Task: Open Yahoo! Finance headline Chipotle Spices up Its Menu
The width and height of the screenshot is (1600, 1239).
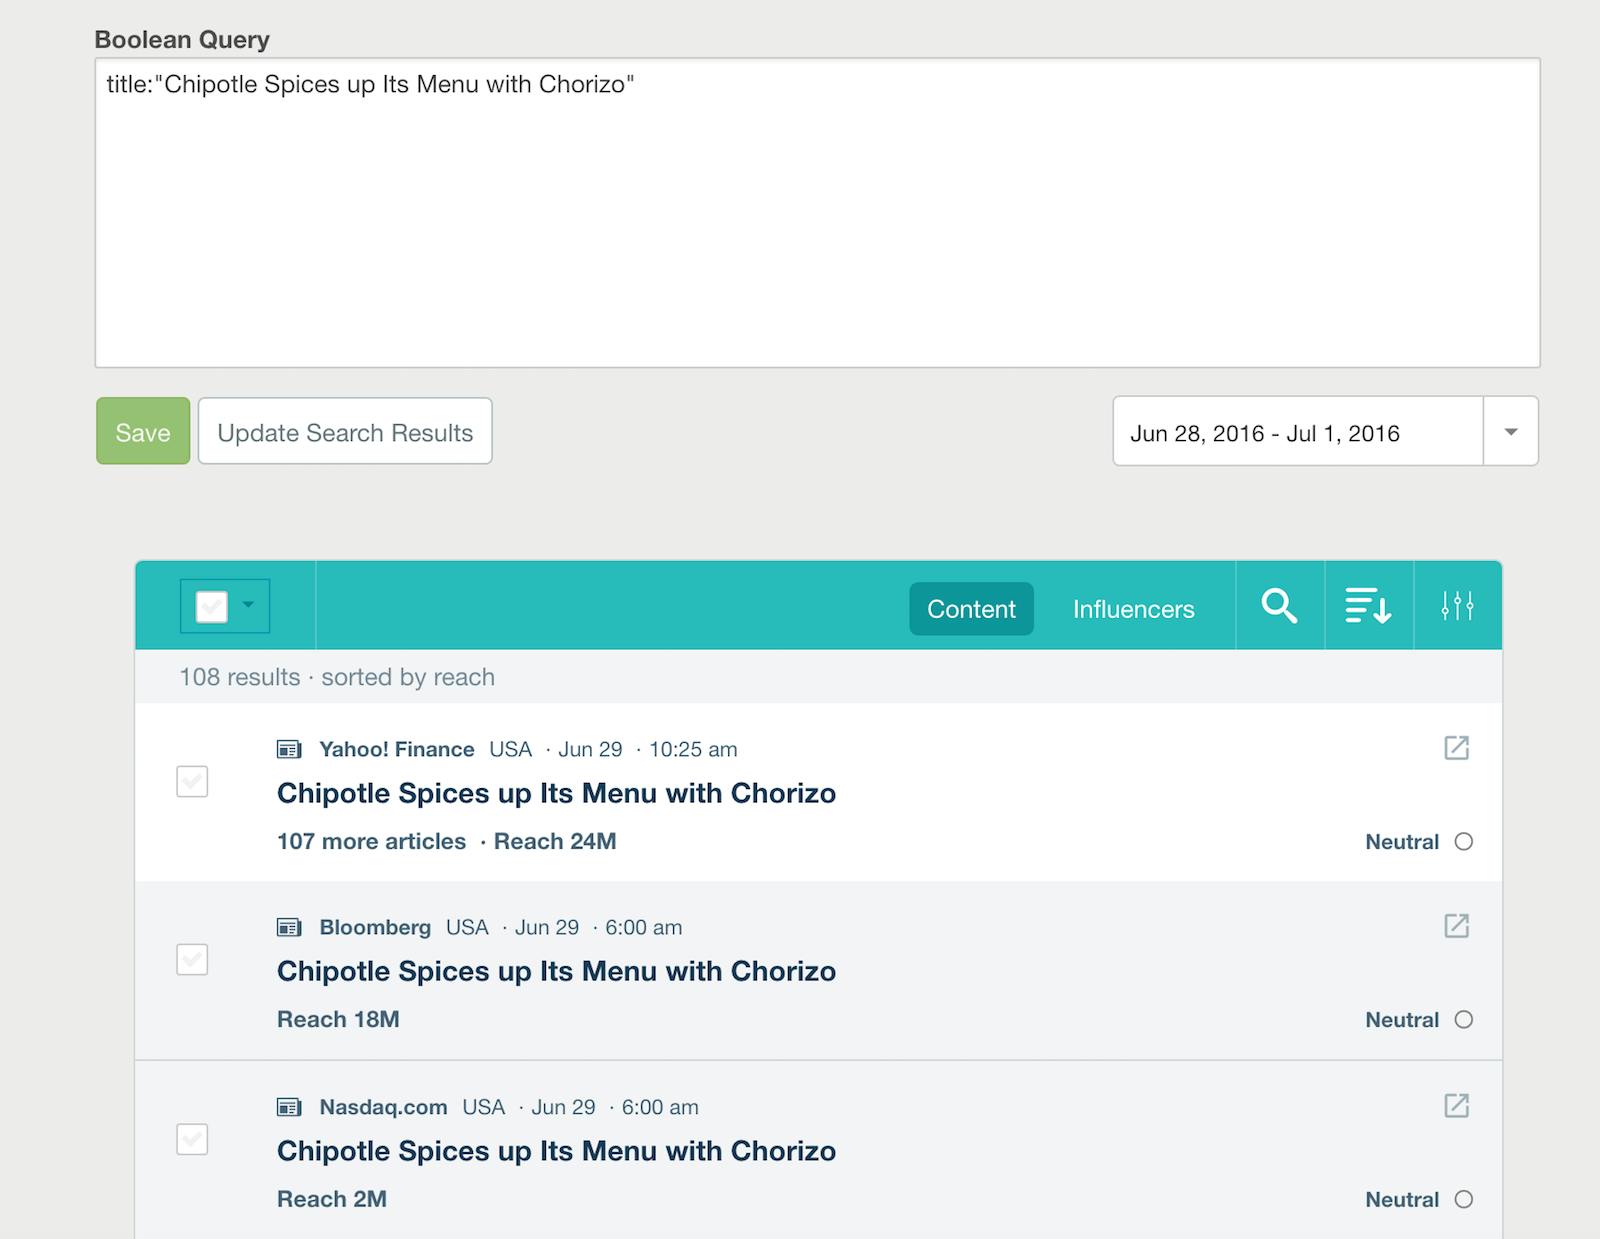Action: click(556, 793)
